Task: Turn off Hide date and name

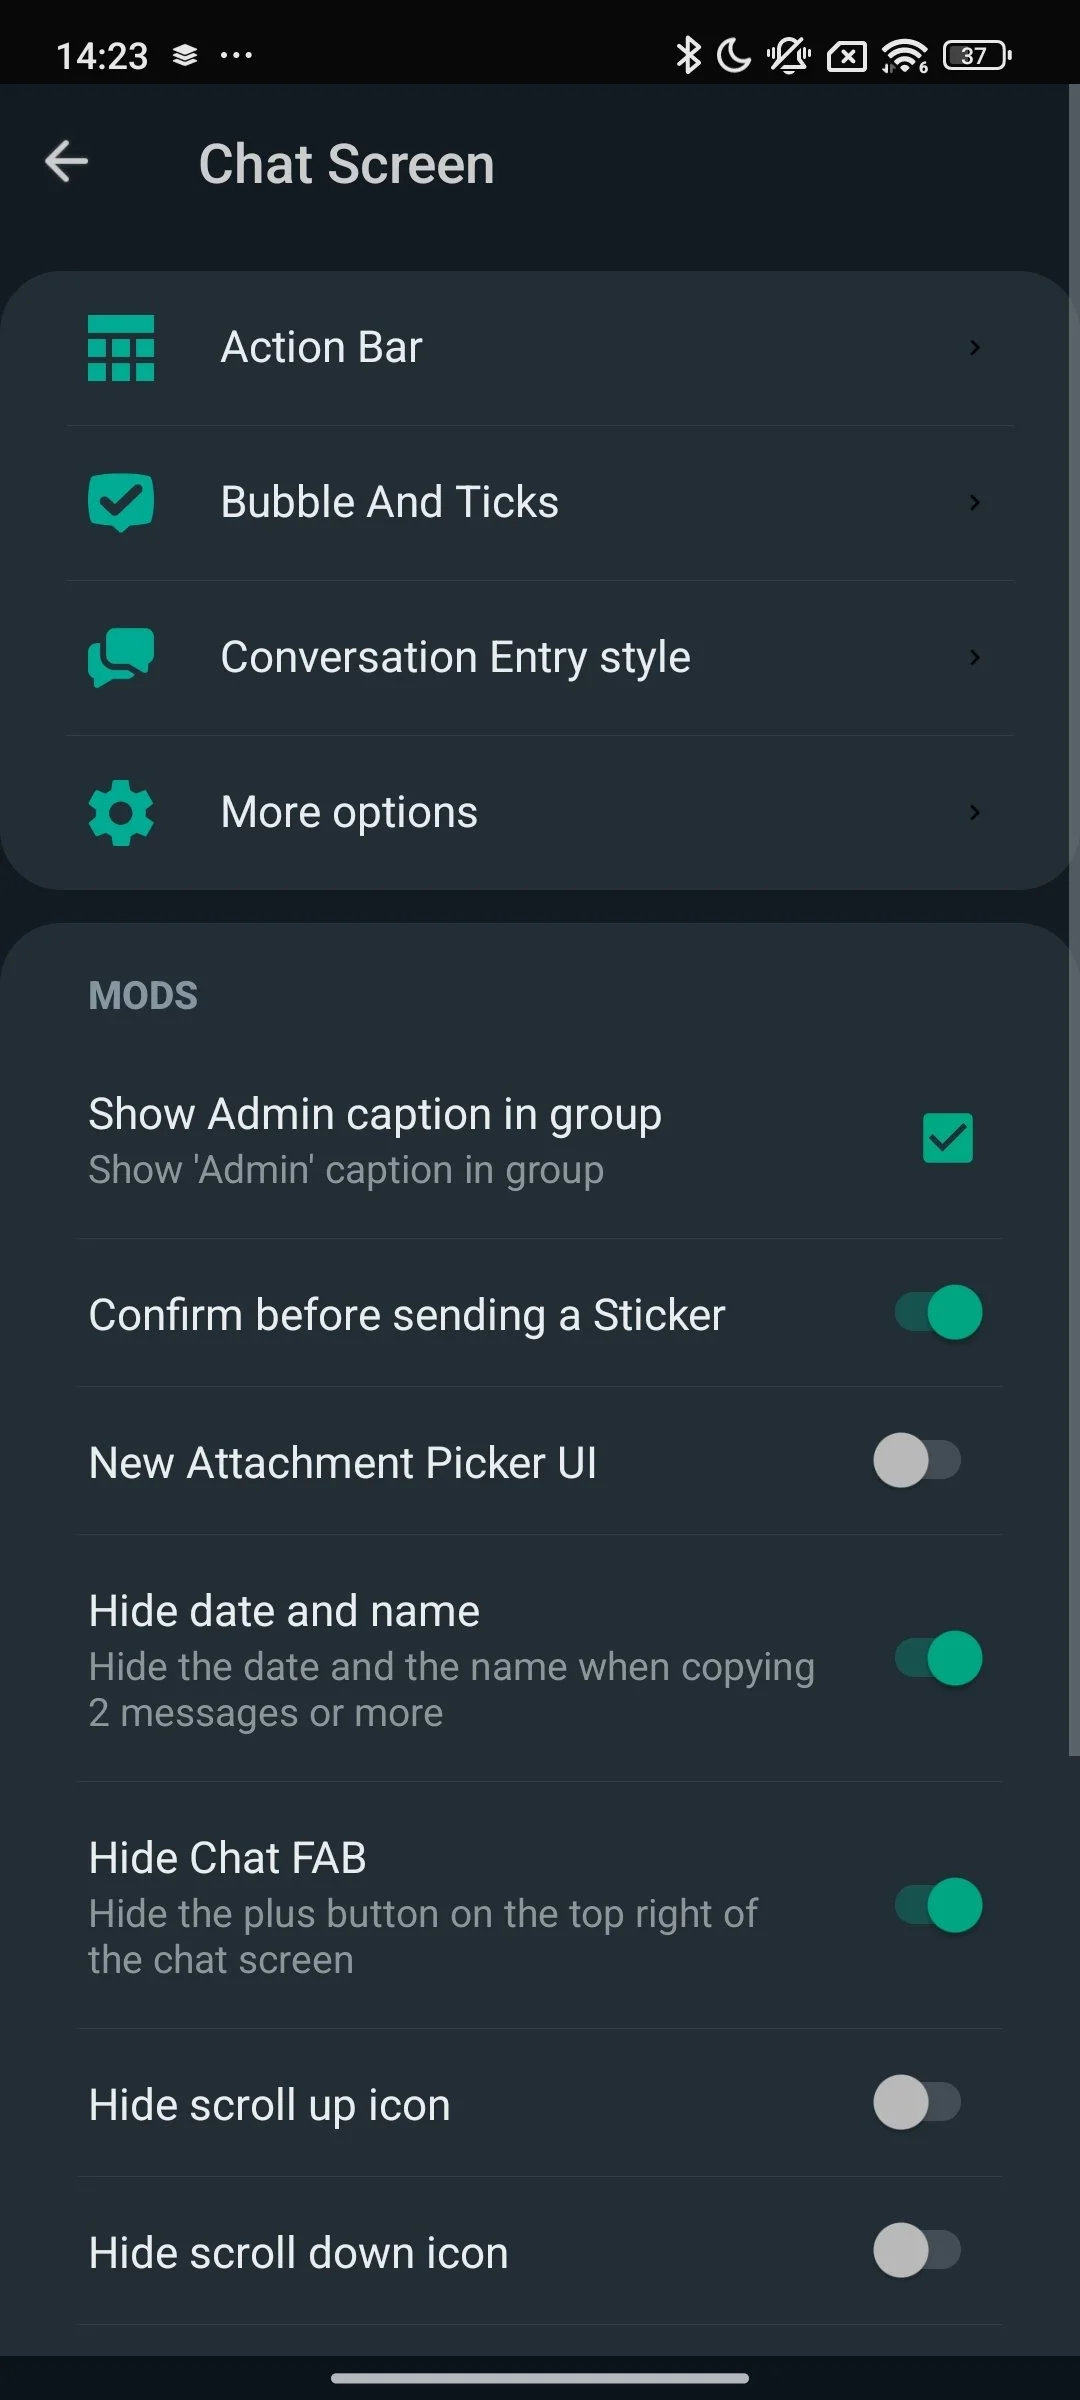Action: (938, 1658)
